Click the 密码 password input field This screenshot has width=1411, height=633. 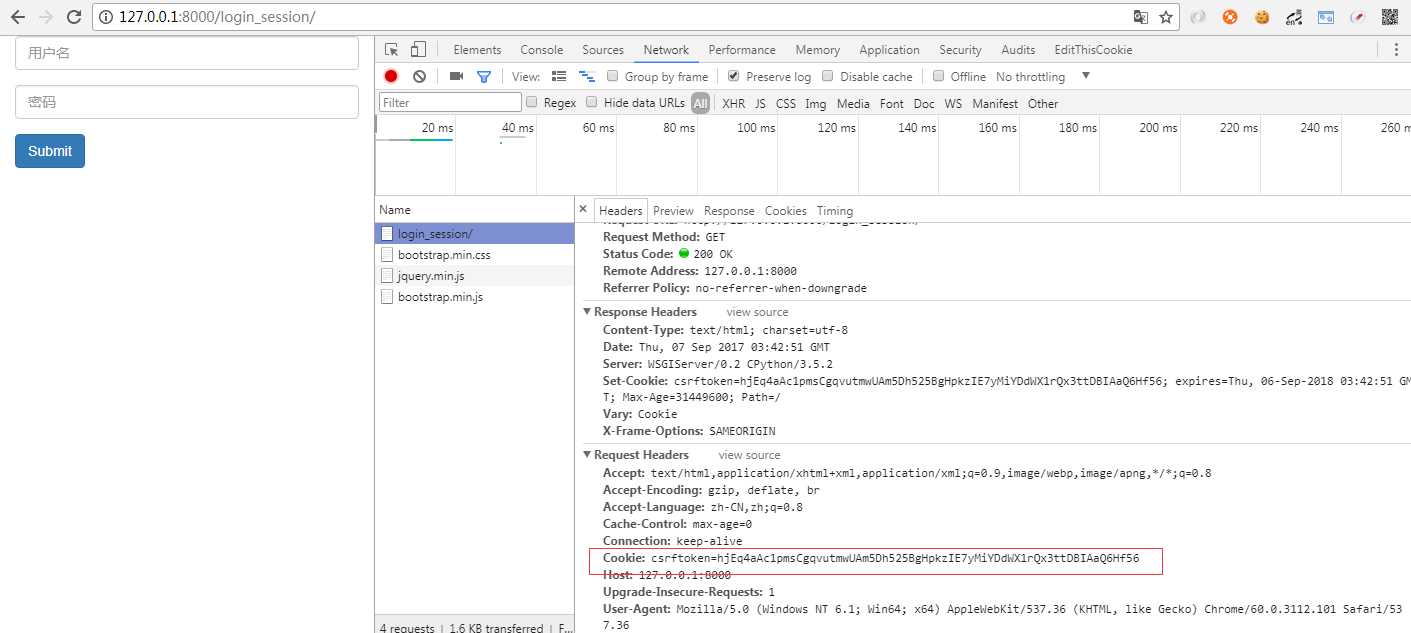tap(187, 102)
